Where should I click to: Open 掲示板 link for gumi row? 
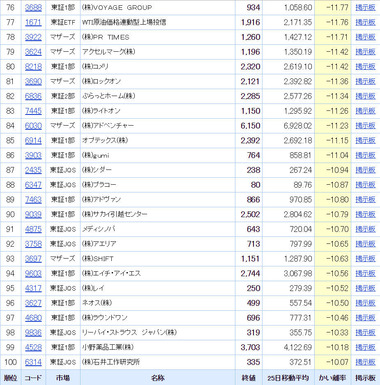[365, 155]
